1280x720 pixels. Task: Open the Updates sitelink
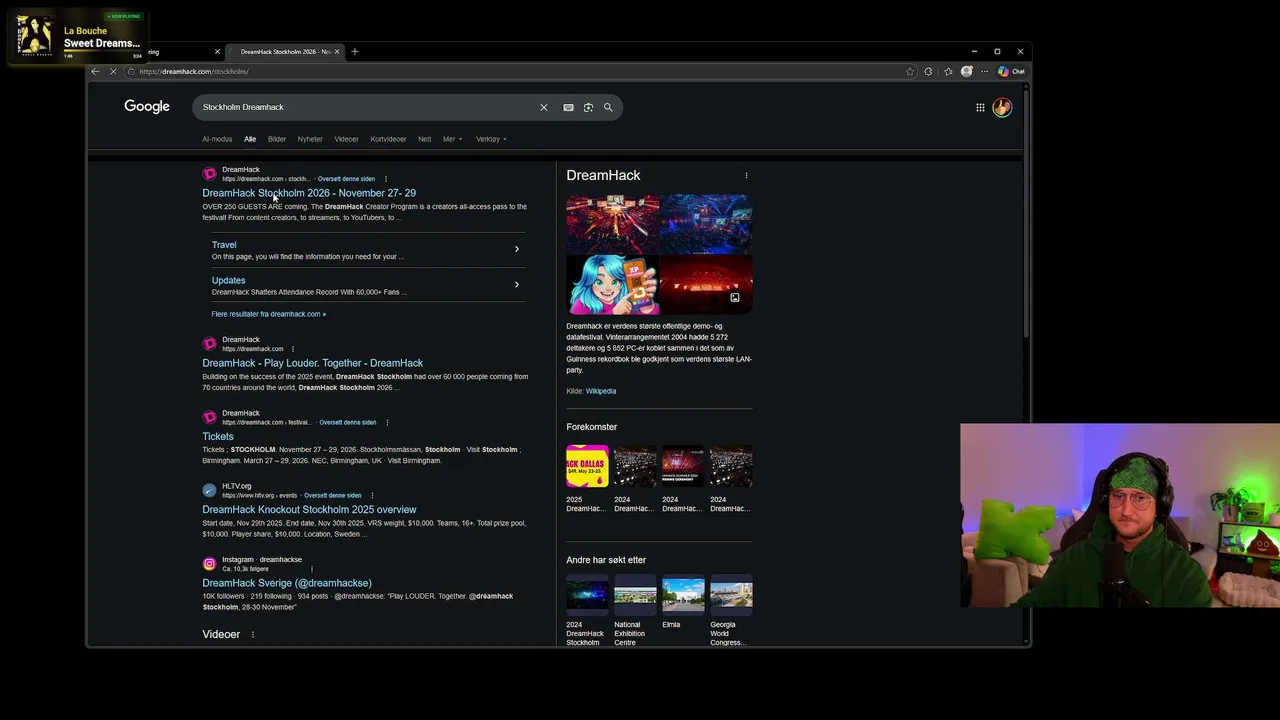click(228, 281)
